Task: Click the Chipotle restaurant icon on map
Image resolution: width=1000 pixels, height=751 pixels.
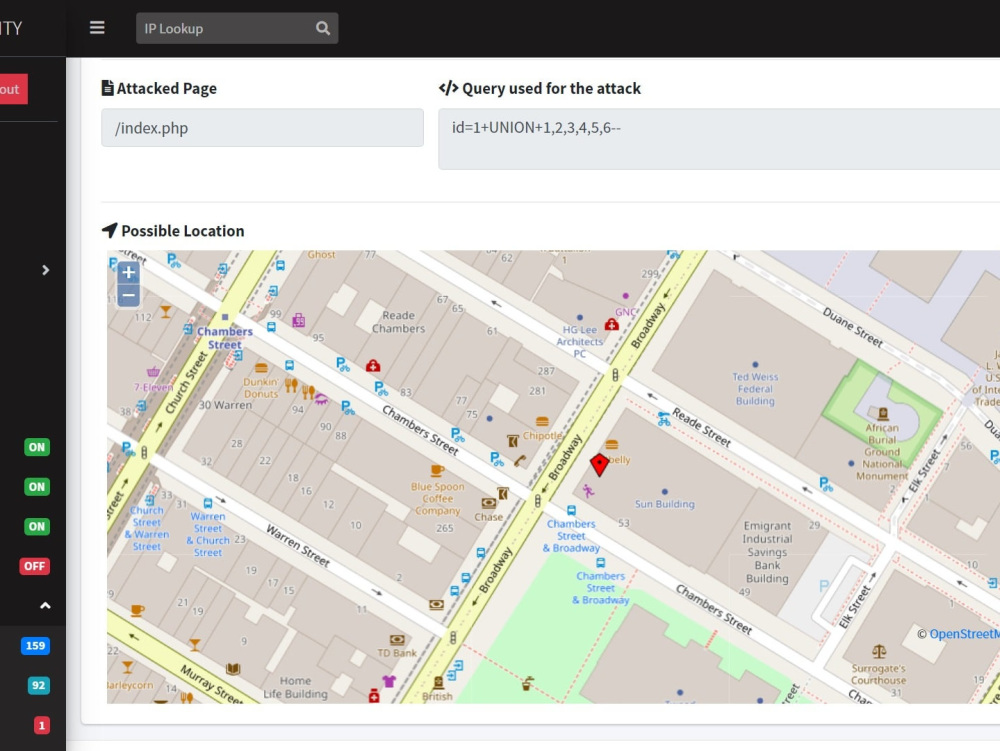Action: pos(542,421)
